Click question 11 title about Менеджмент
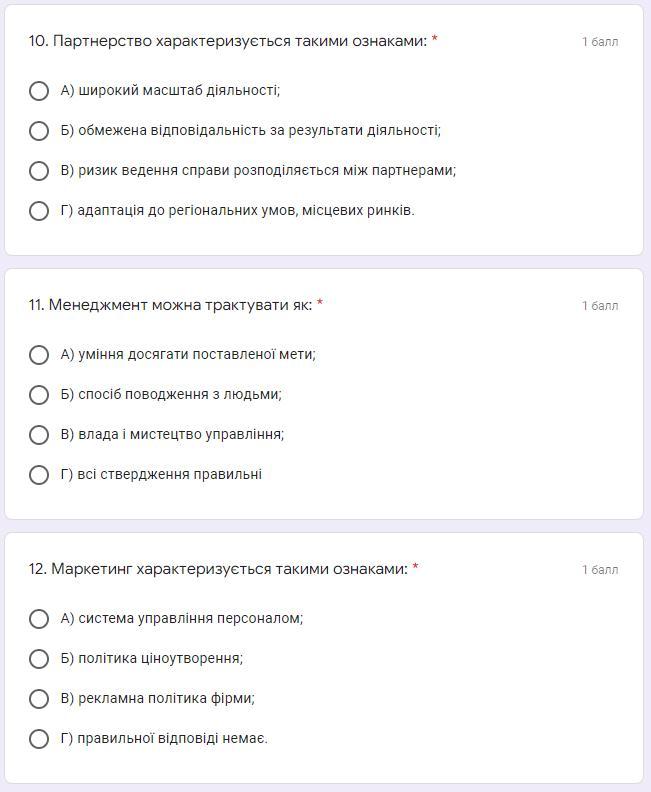651x792 pixels. click(170, 305)
